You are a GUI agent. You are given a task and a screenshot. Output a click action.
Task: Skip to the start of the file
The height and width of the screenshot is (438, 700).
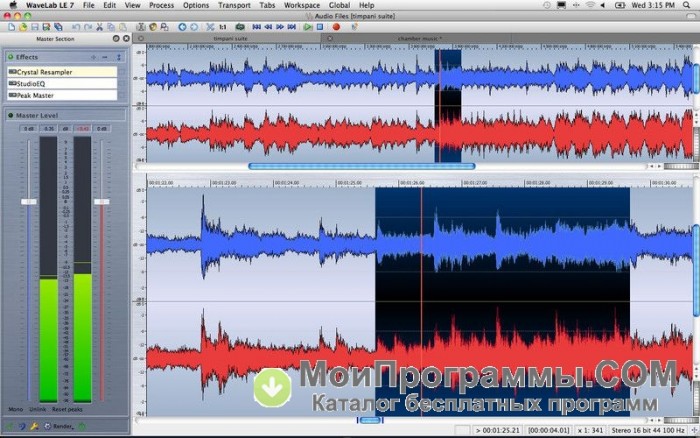tap(257, 27)
